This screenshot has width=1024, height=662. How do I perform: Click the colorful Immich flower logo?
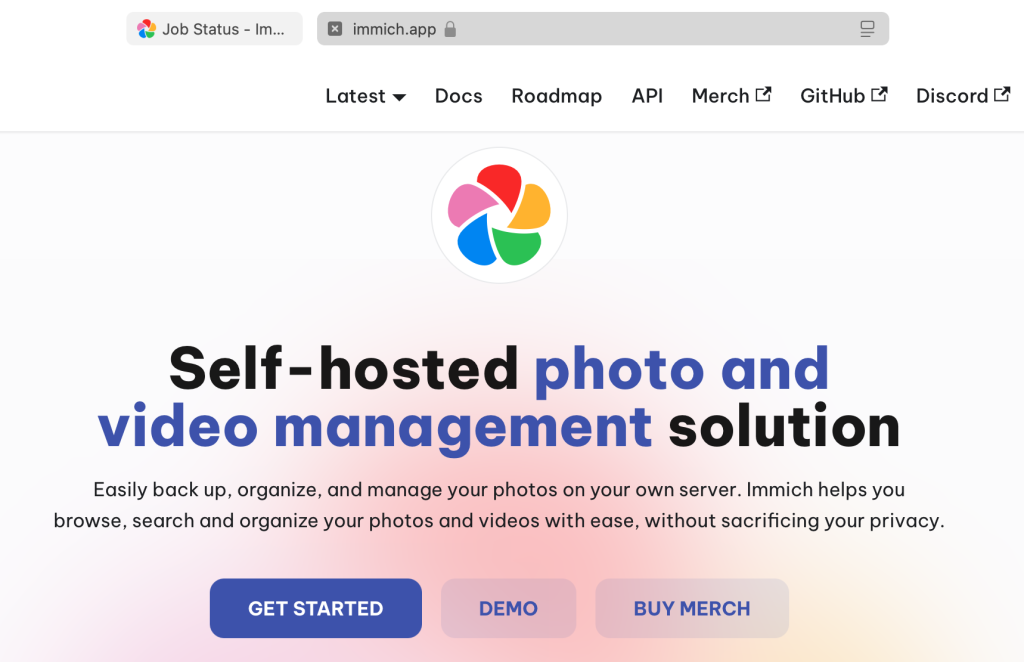(x=499, y=216)
